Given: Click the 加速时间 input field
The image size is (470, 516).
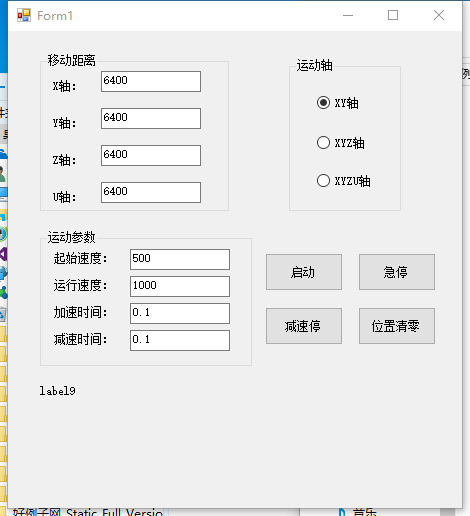Looking at the screenshot, I should (x=180, y=313).
